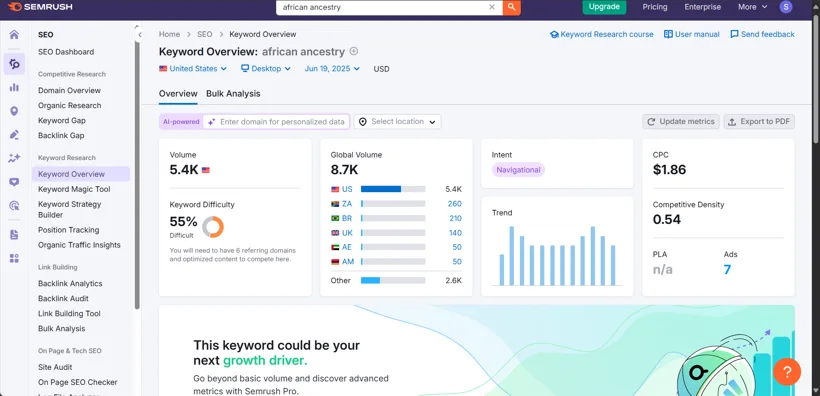The height and width of the screenshot is (396, 820).
Task: Click the ZA global volume value 260
Action: tap(454, 203)
